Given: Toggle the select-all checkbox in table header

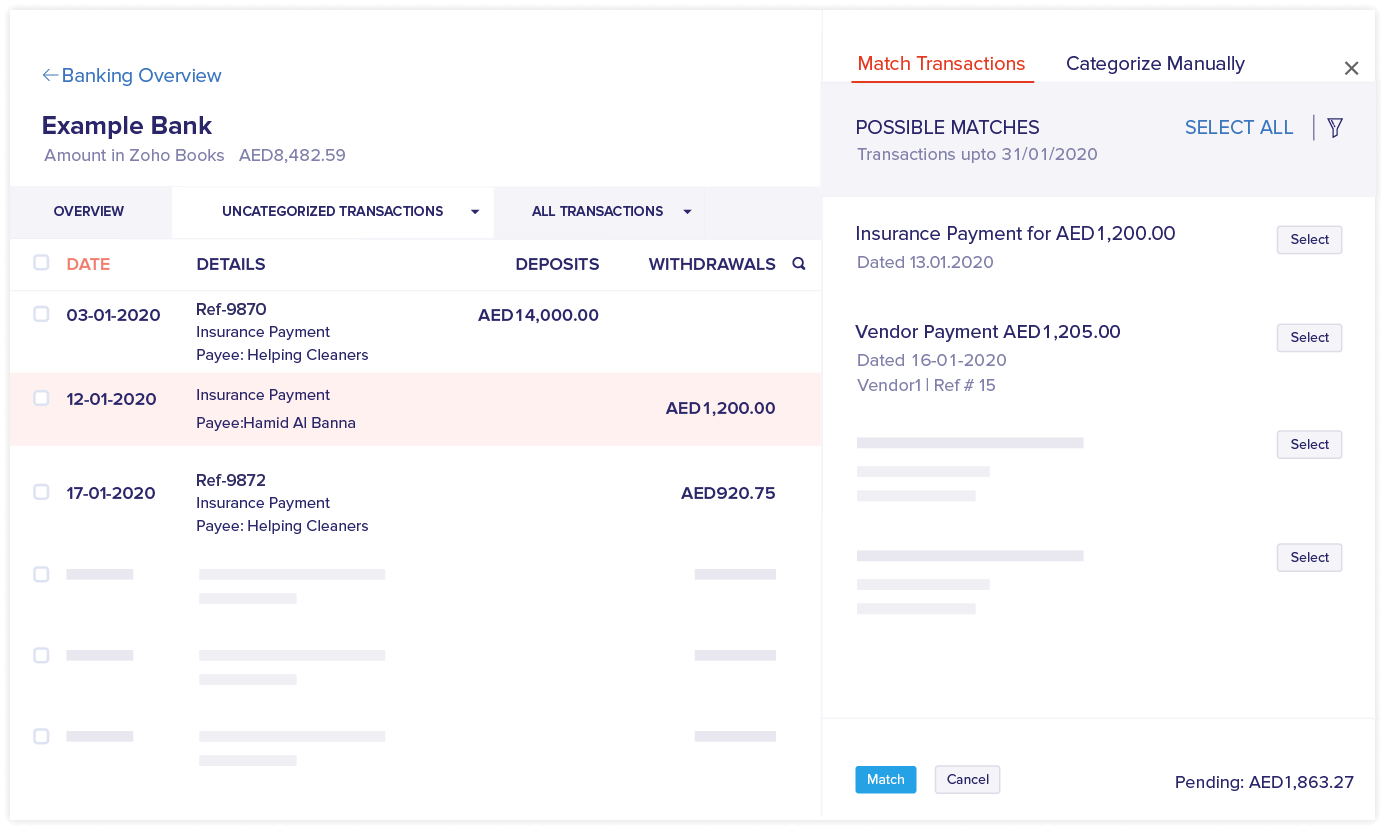Looking at the screenshot, I should [x=41, y=263].
